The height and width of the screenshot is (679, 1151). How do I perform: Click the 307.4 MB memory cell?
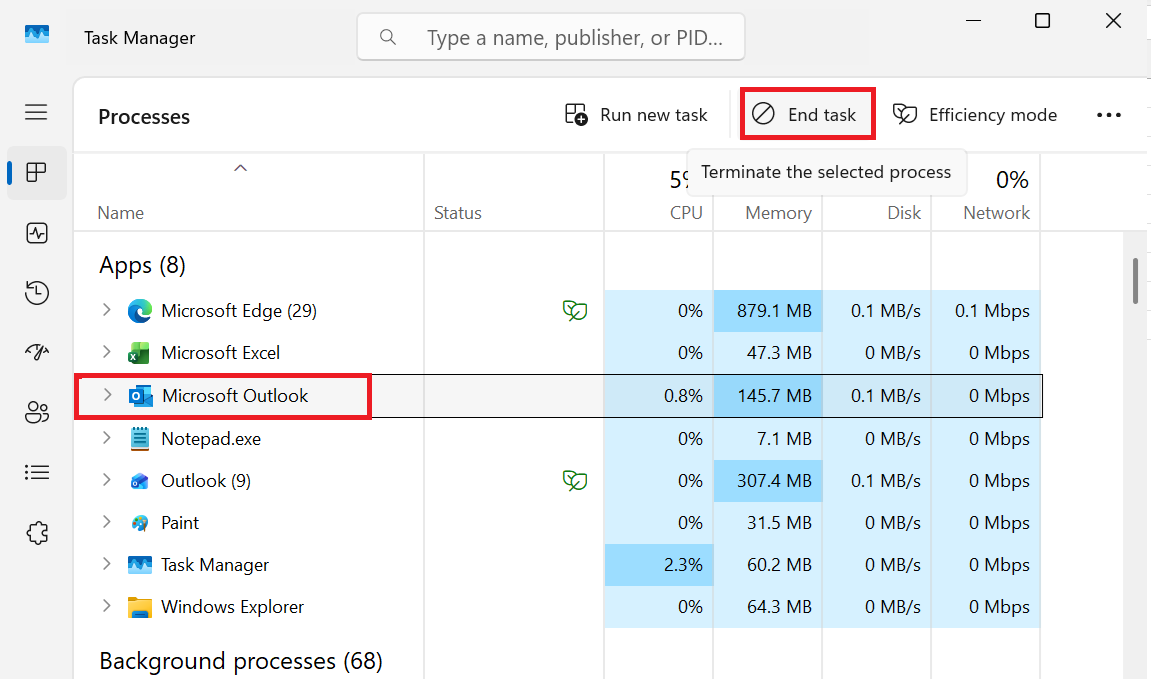click(768, 481)
